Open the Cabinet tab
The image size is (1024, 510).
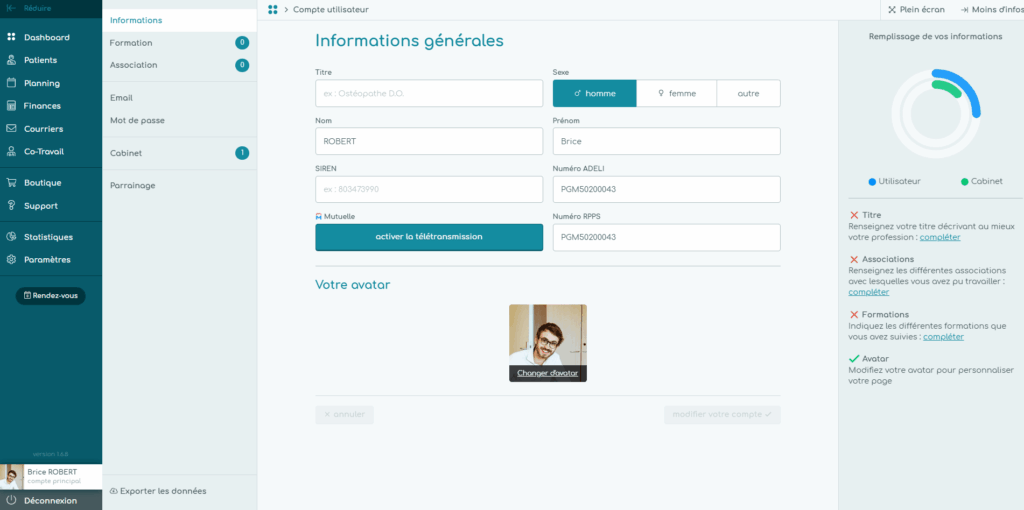pyautogui.click(x=126, y=153)
